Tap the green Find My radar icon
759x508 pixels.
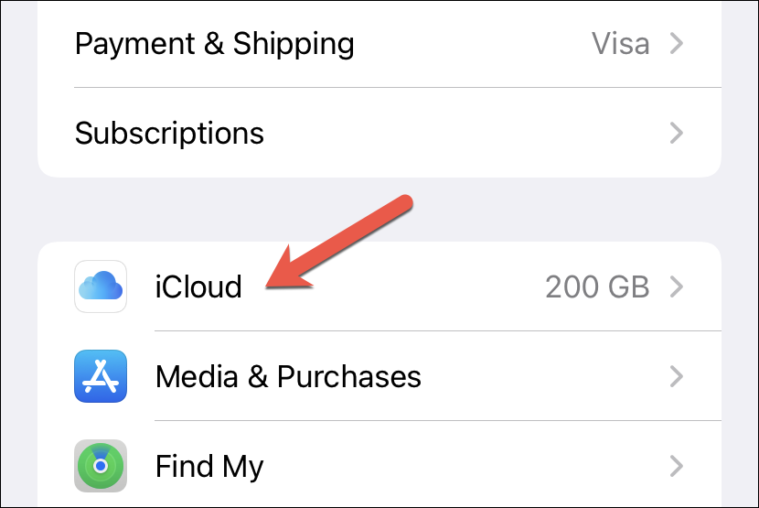tap(100, 465)
